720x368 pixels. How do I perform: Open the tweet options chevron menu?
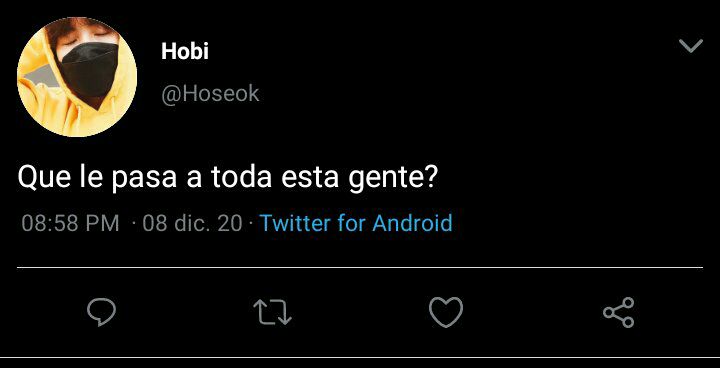(x=691, y=46)
